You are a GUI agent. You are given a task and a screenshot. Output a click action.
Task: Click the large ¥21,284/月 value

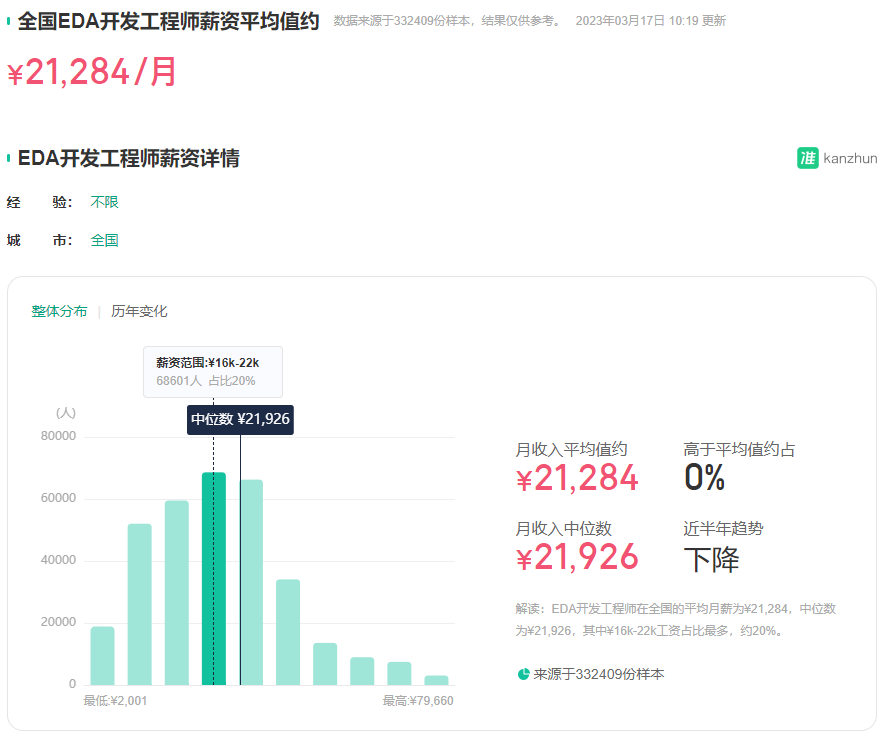[x=92, y=72]
